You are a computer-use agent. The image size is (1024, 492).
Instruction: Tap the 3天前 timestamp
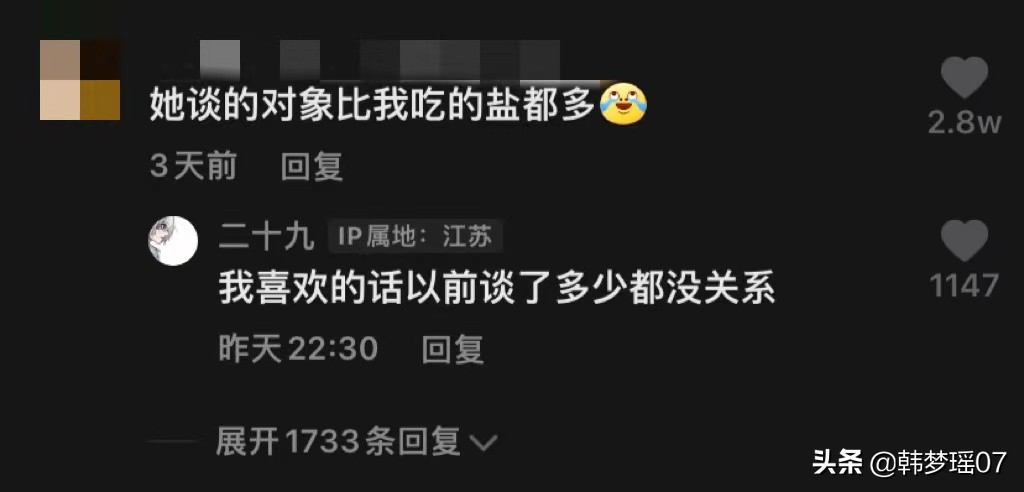coord(193,167)
